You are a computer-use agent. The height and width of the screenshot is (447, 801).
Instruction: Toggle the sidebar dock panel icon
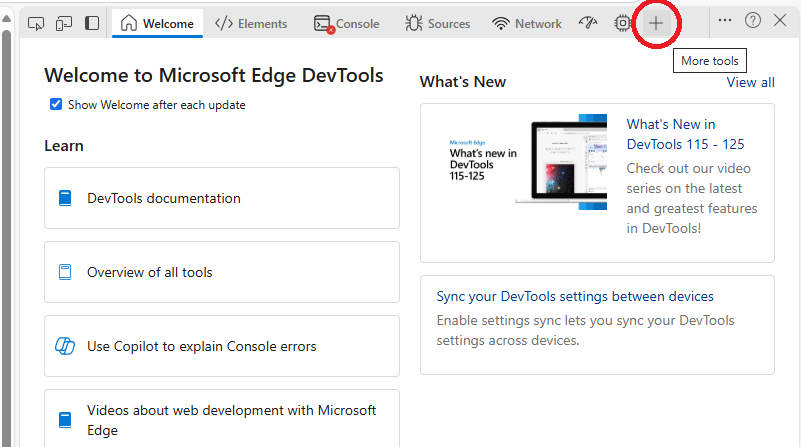click(x=92, y=23)
